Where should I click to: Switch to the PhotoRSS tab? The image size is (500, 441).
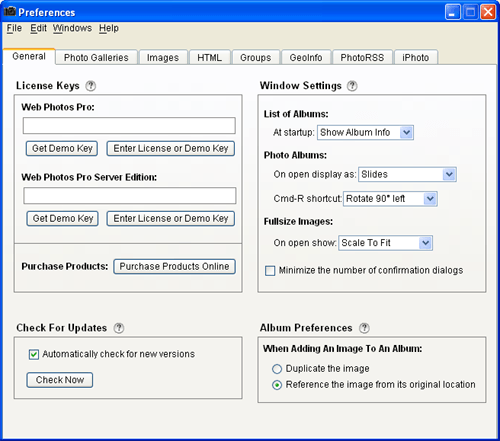click(362, 57)
